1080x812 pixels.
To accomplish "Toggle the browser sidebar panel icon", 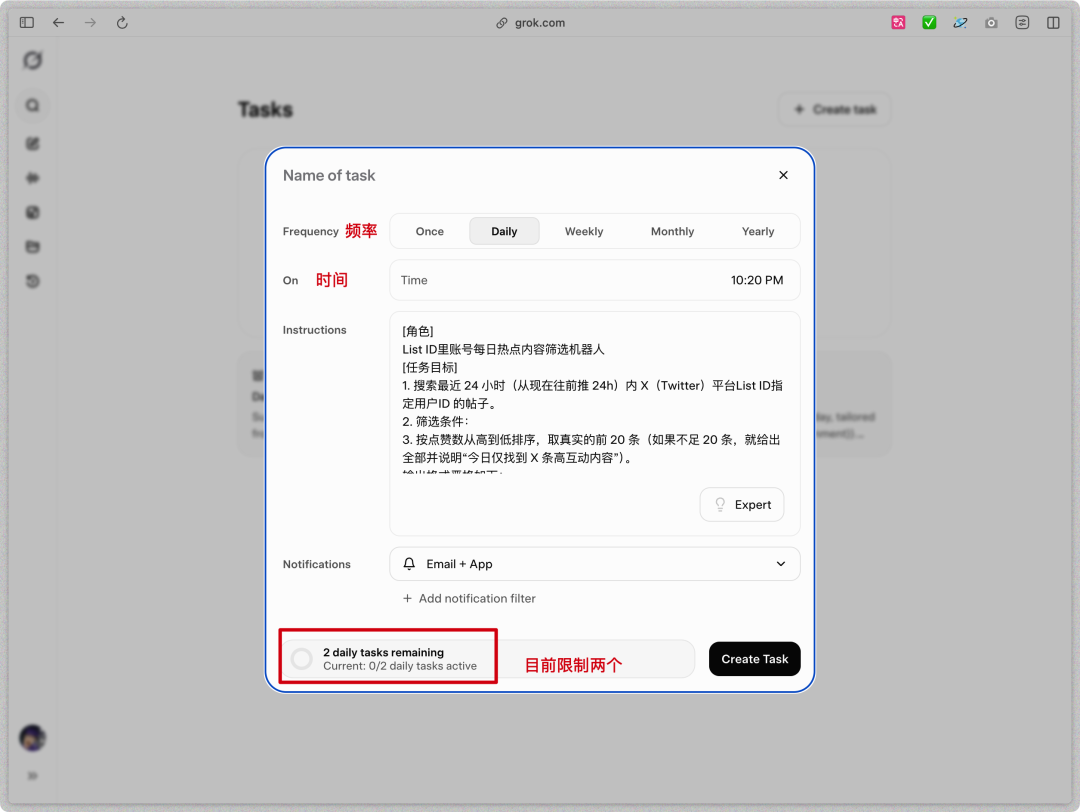I will [1052, 22].
